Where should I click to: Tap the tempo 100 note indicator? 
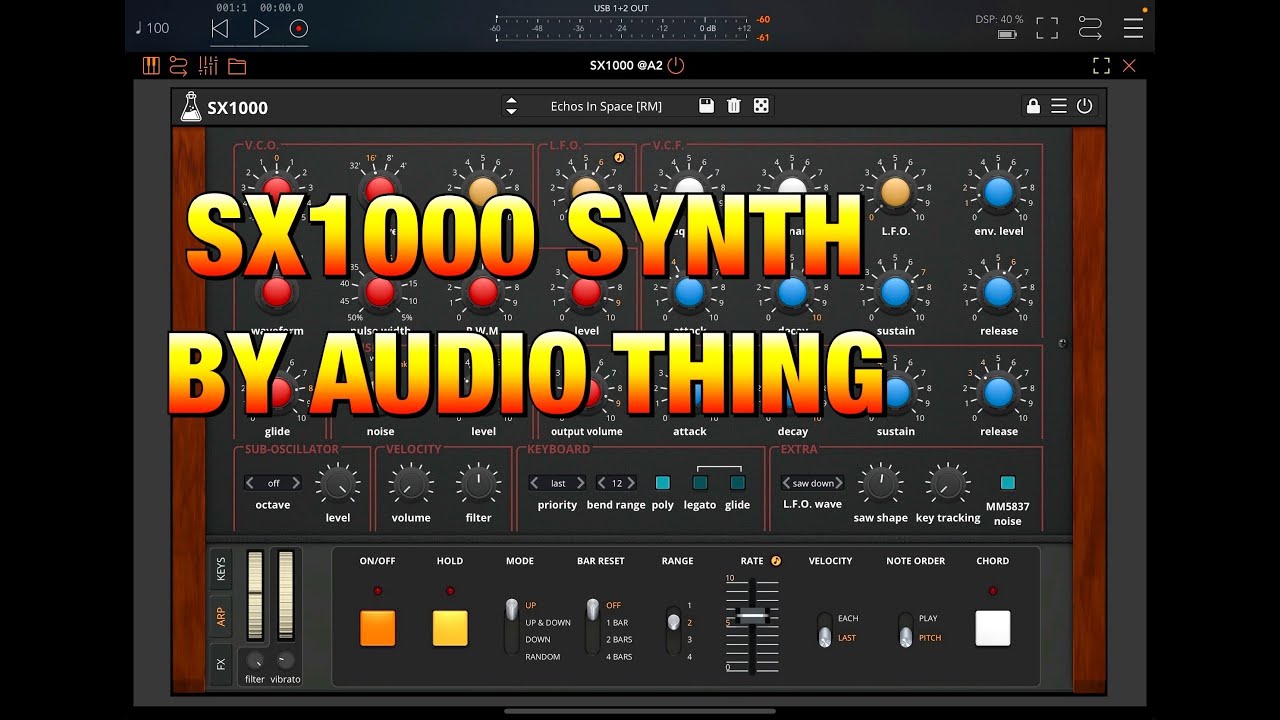(x=153, y=28)
